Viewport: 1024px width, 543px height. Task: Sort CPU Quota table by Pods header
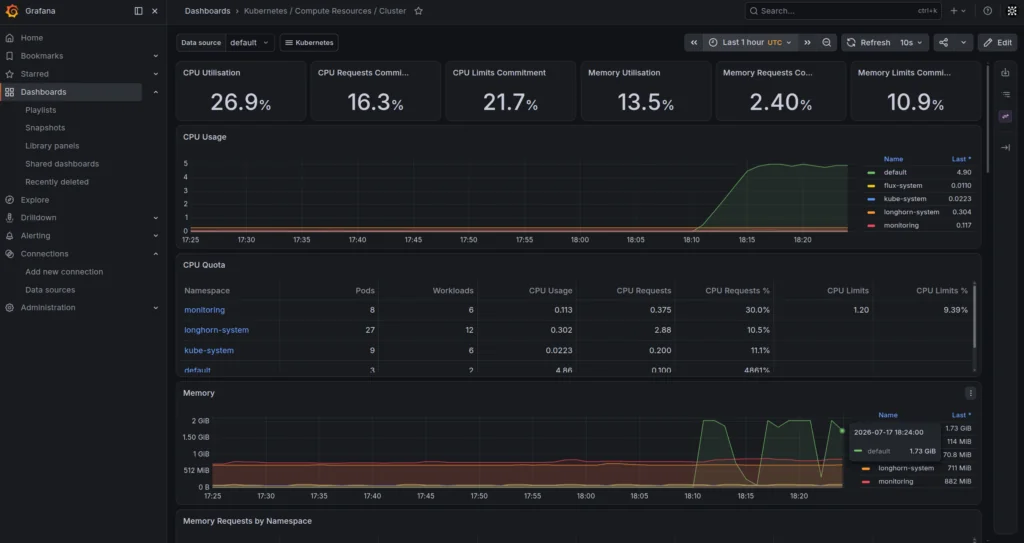365,290
